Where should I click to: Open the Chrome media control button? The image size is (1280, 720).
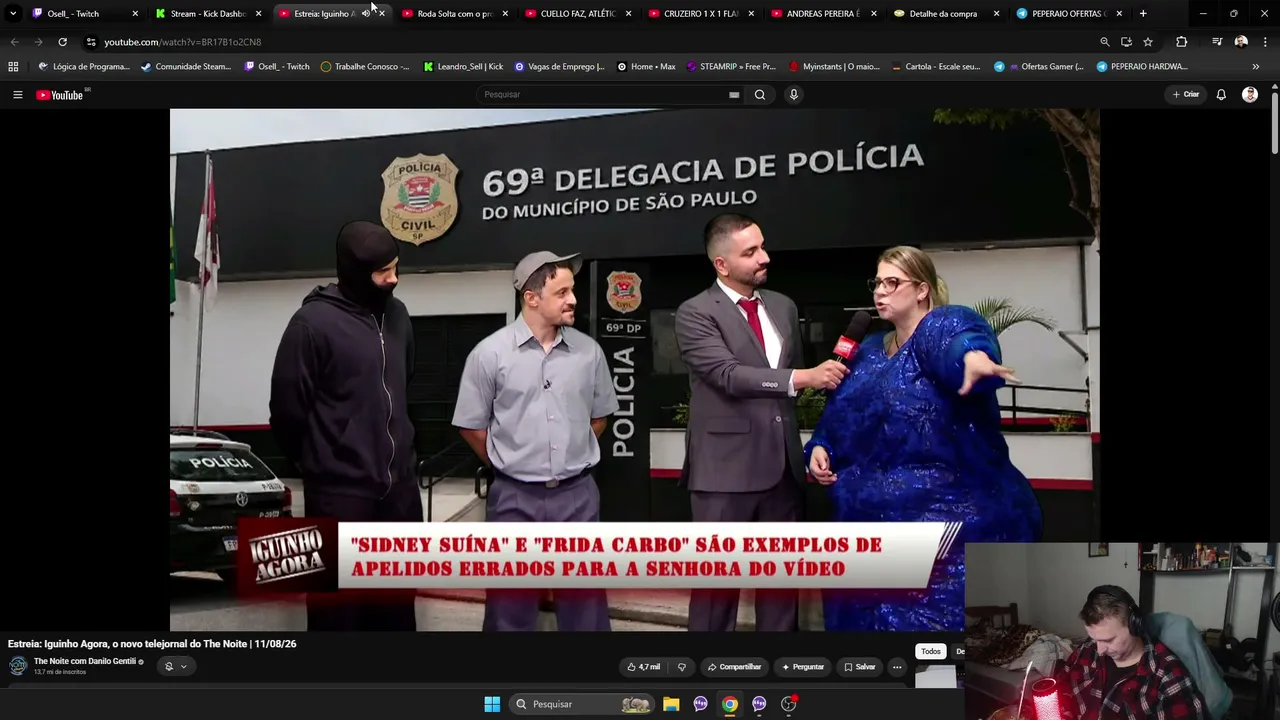tap(1217, 42)
